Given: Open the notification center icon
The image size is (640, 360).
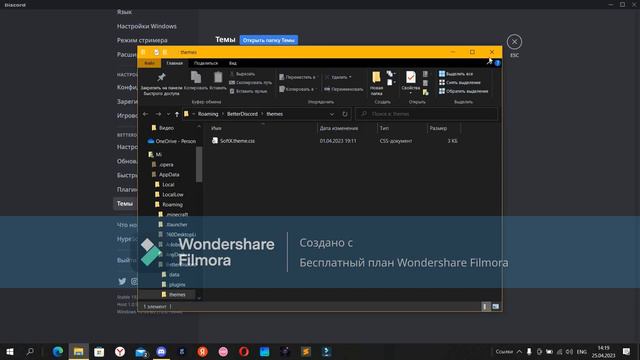Looking at the screenshot, I should click(627, 351).
